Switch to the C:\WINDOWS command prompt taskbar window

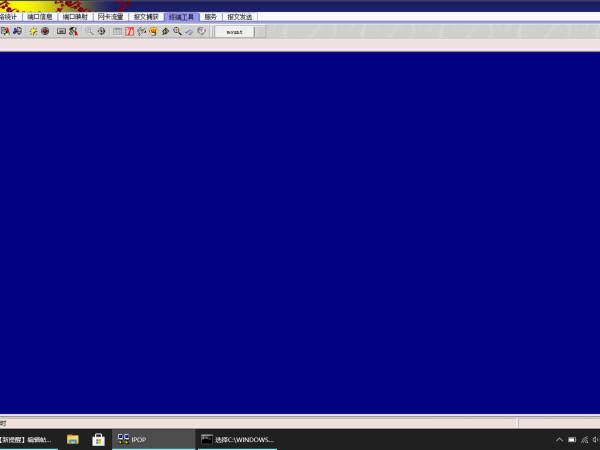click(x=237, y=439)
